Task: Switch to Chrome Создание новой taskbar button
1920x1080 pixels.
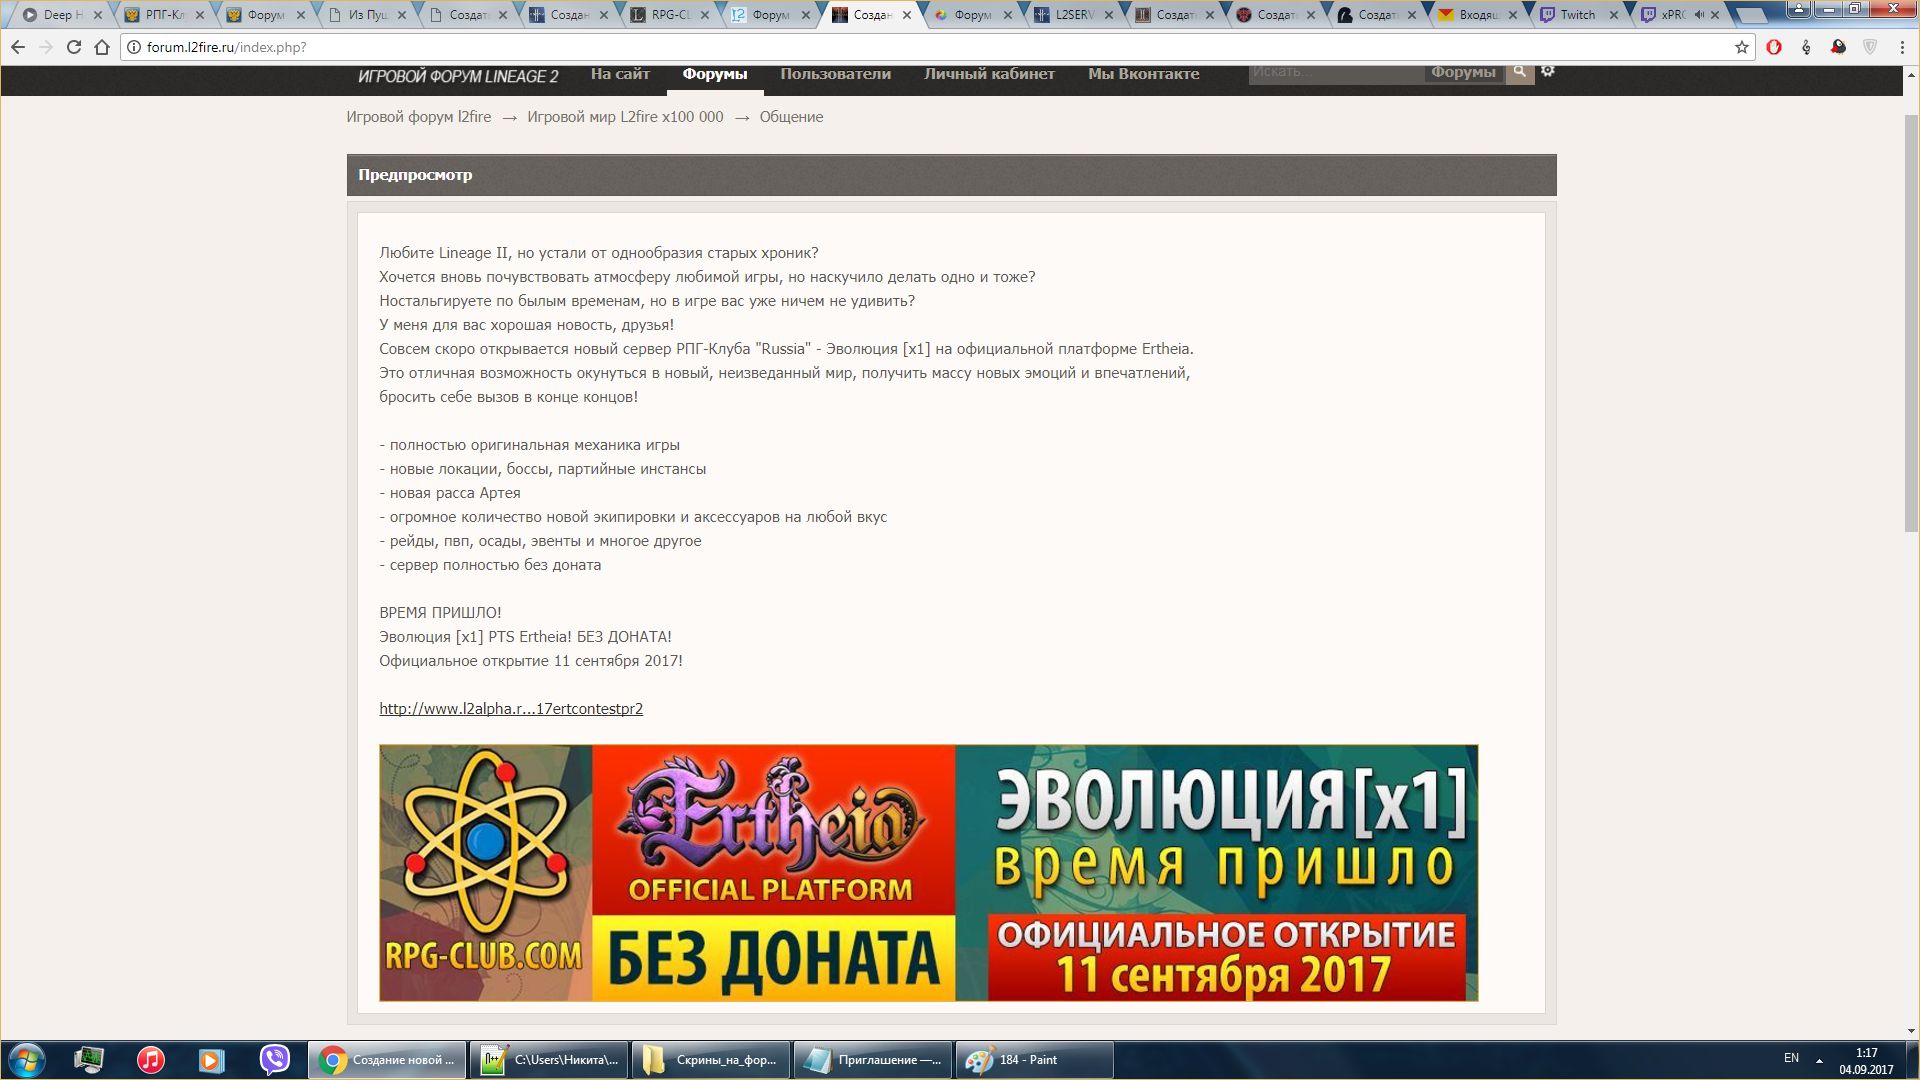Action: pos(387,1060)
